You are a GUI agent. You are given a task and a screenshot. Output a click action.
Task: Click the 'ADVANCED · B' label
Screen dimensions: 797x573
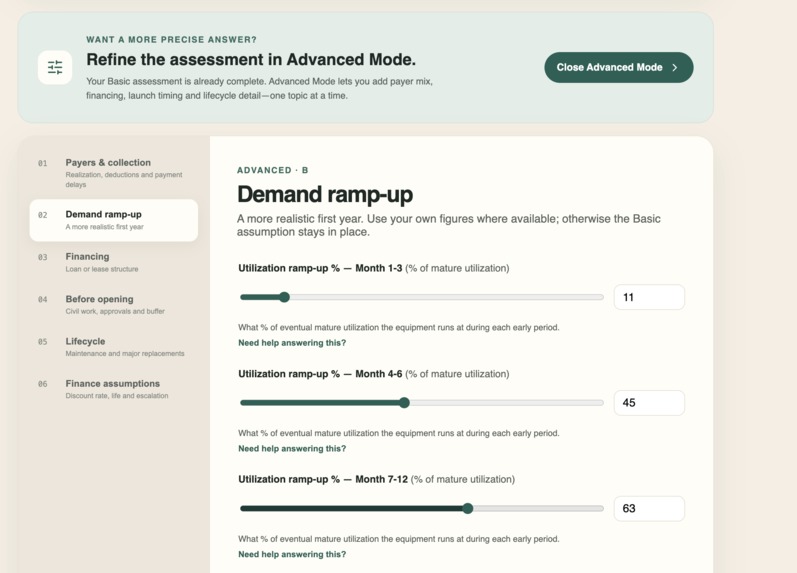[272, 170]
